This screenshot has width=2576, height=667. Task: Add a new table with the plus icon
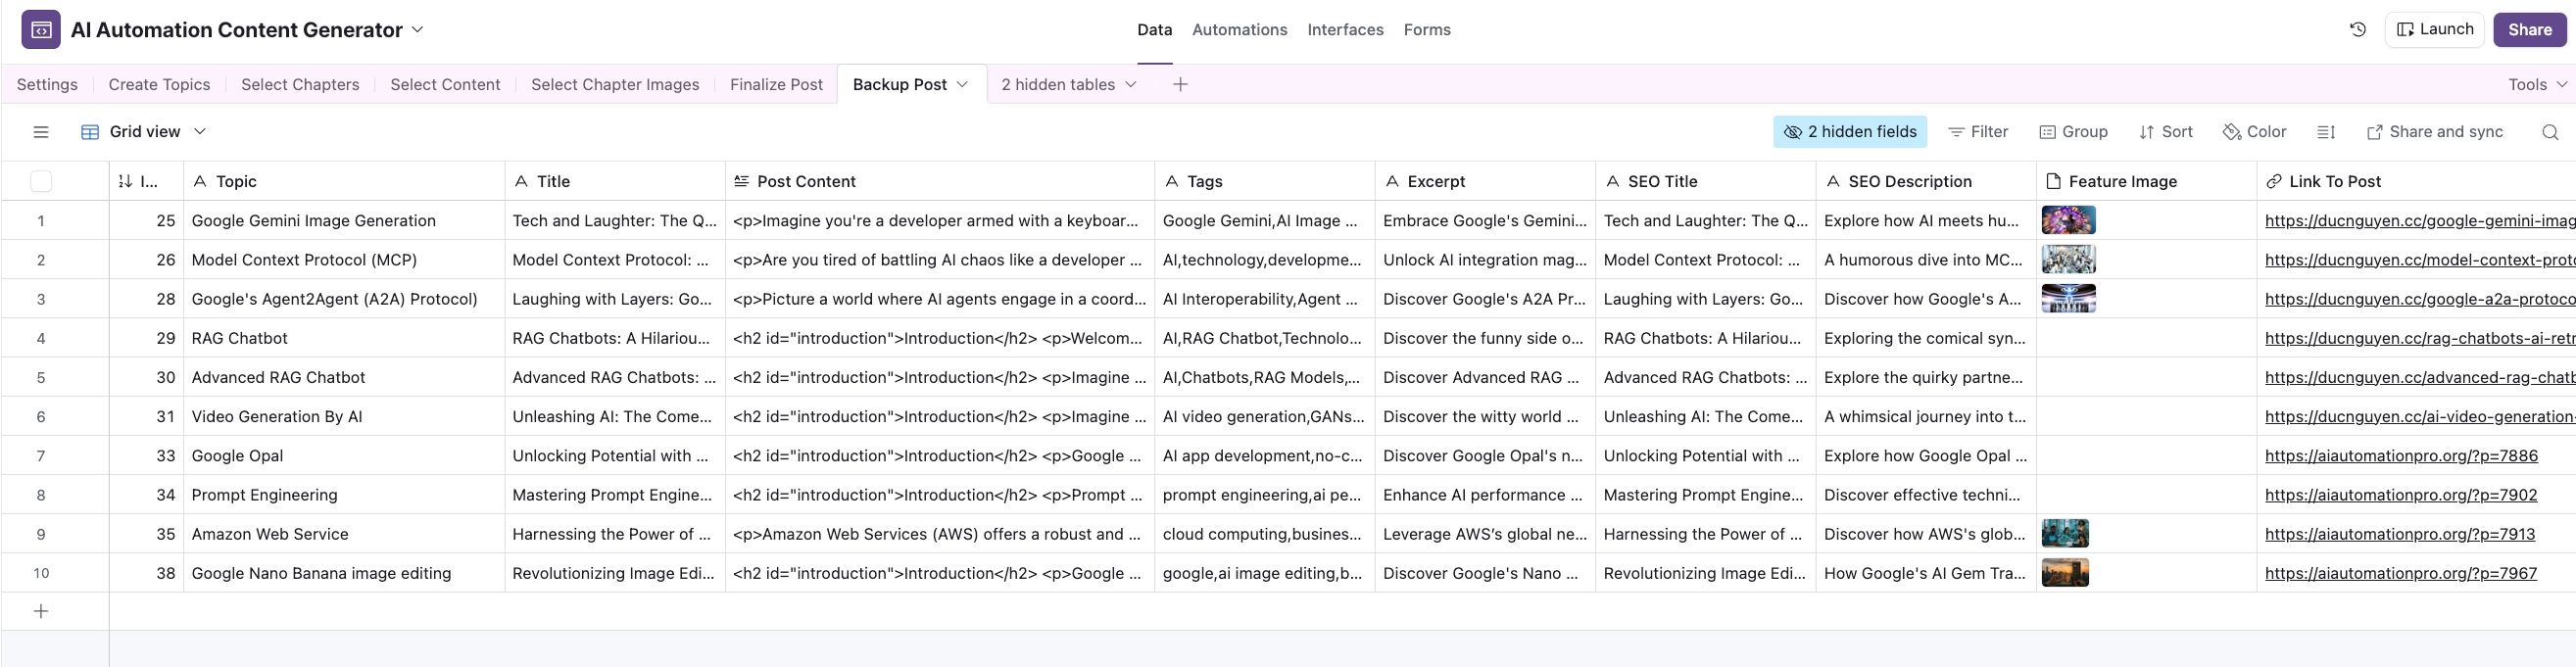coord(1180,85)
